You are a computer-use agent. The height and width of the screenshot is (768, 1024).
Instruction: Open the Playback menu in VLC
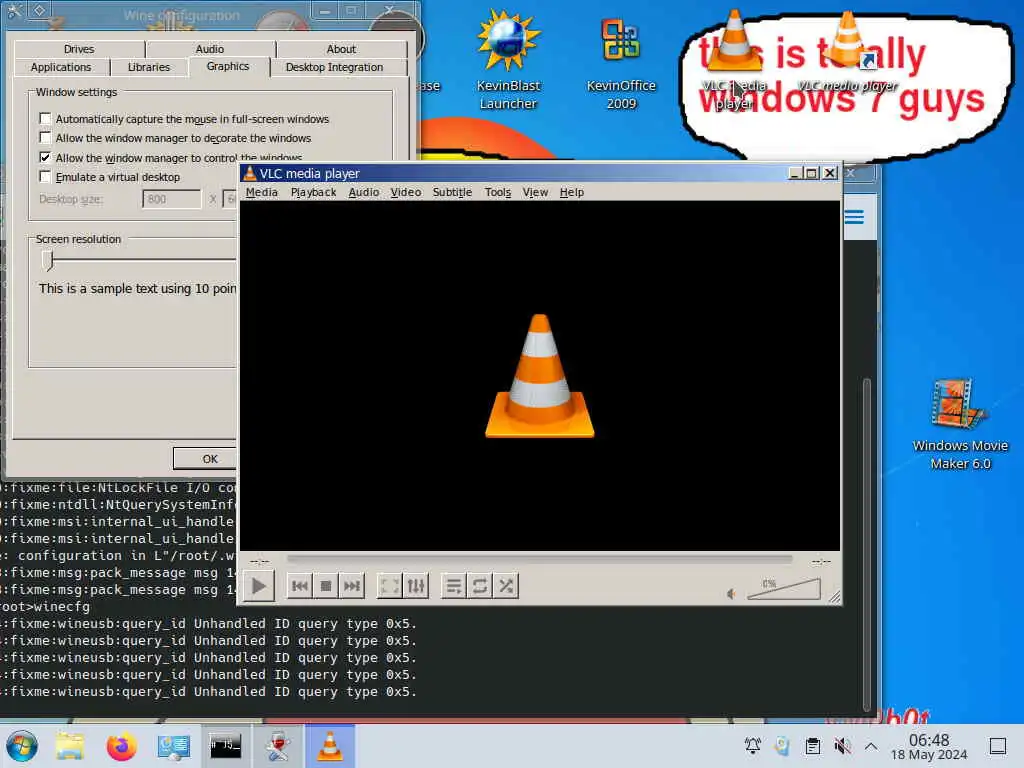point(313,192)
